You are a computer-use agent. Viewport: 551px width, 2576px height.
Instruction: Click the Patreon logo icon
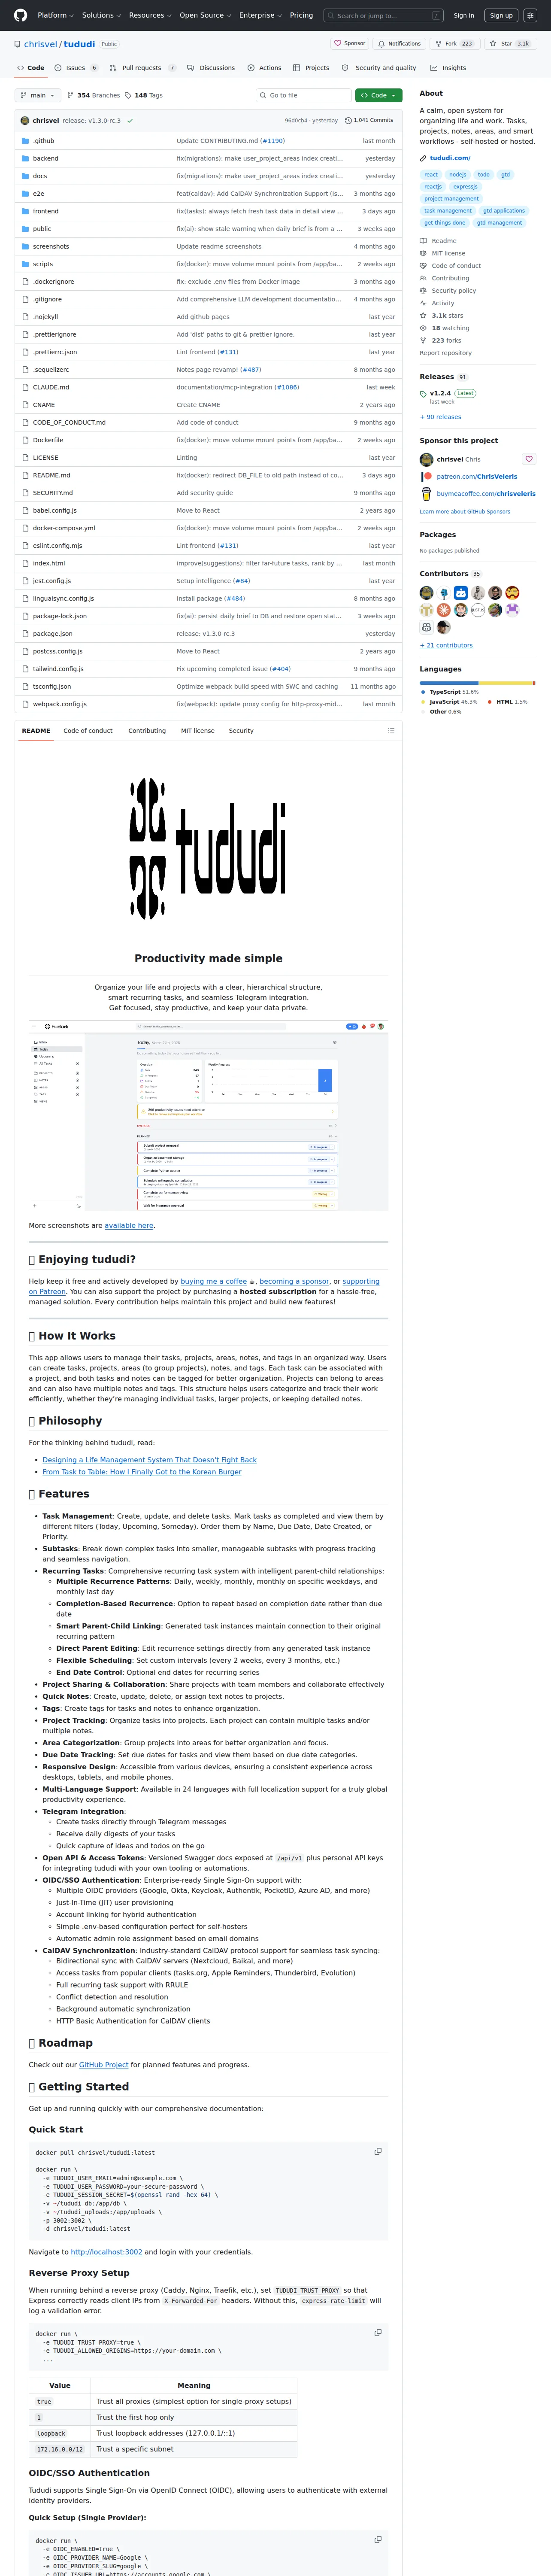[426, 477]
